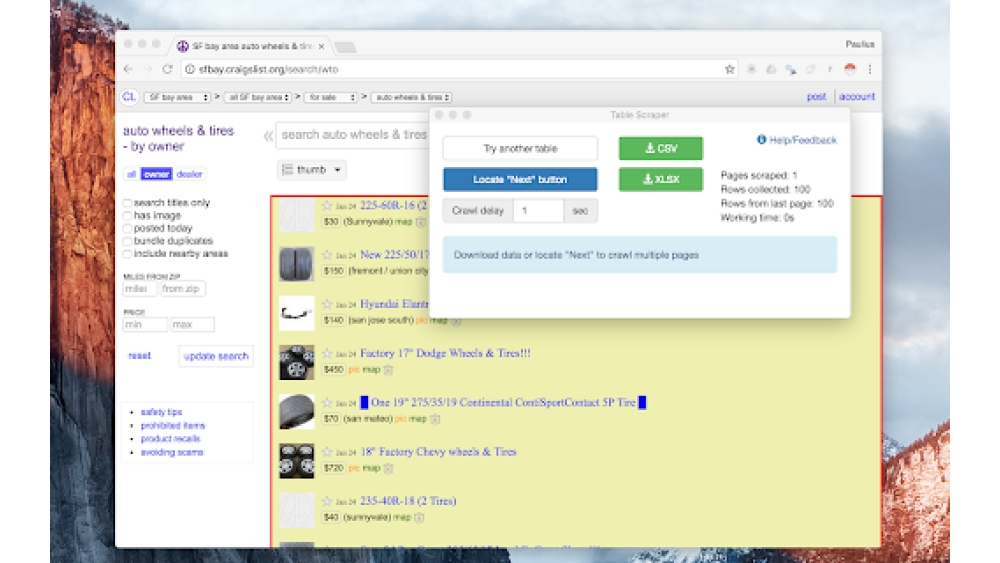Select the 'owner' seller filter
Image resolution: width=1000 pixels, height=563 pixels.
click(156, 173)
